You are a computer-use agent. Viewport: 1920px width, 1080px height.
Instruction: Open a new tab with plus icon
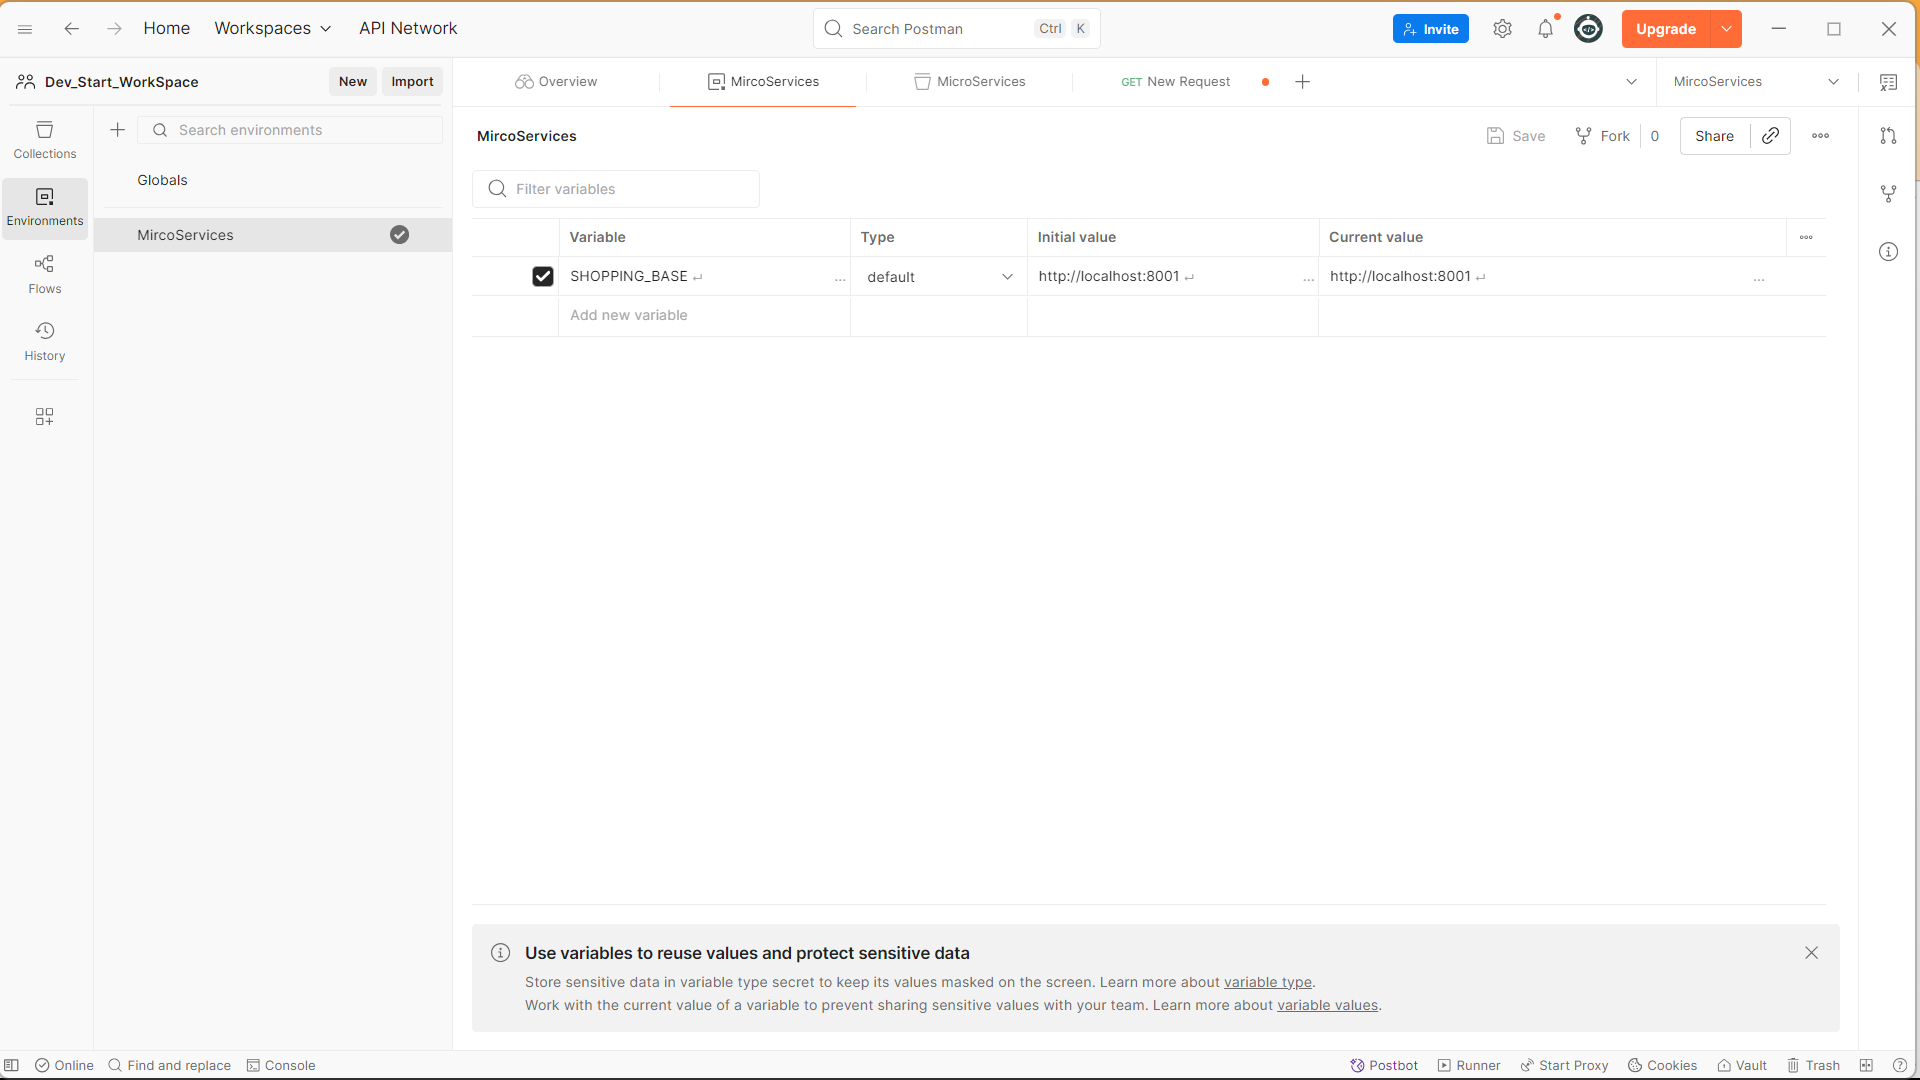1302,82
